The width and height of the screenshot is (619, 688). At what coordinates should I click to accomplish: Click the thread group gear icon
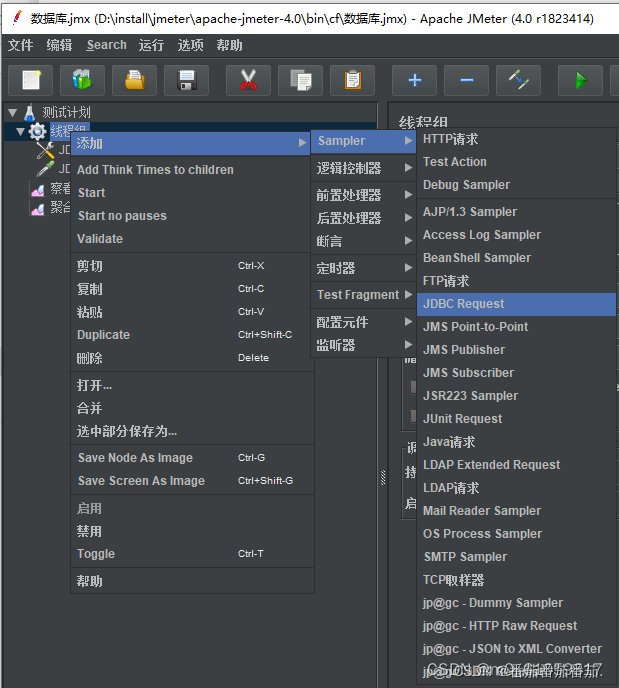(37, 132)
